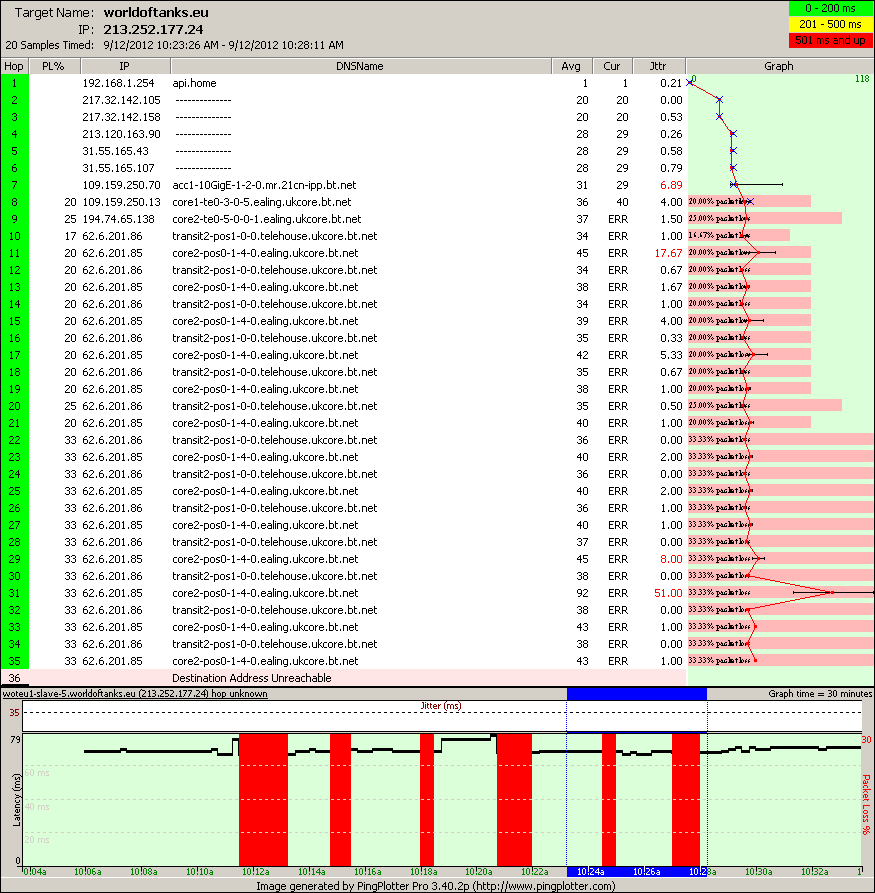The image size is (875, 893).
Task: Click the Hop column header
Action: 14,66
